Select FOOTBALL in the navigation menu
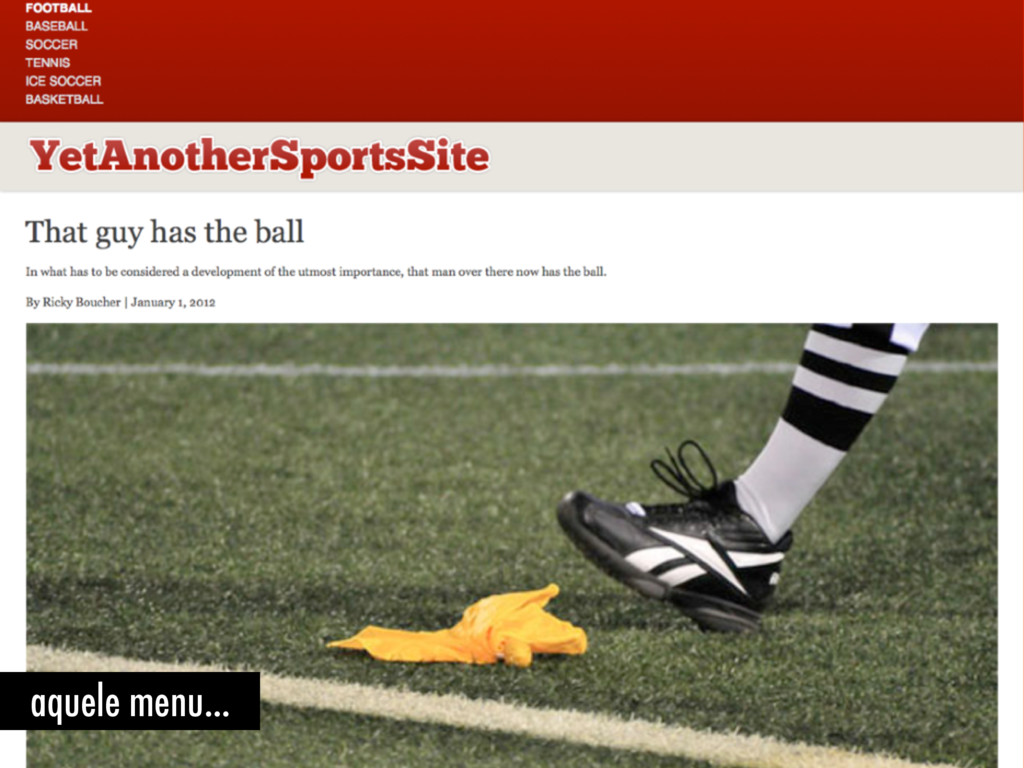The width and height of the screenshot is (1024, 768). [58, 8]
